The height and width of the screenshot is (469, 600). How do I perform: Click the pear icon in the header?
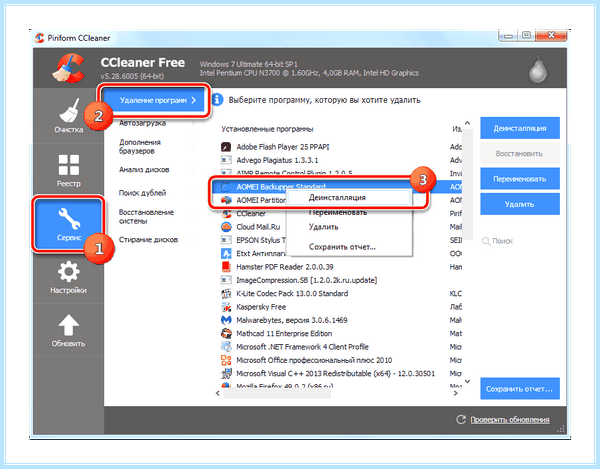538,70
